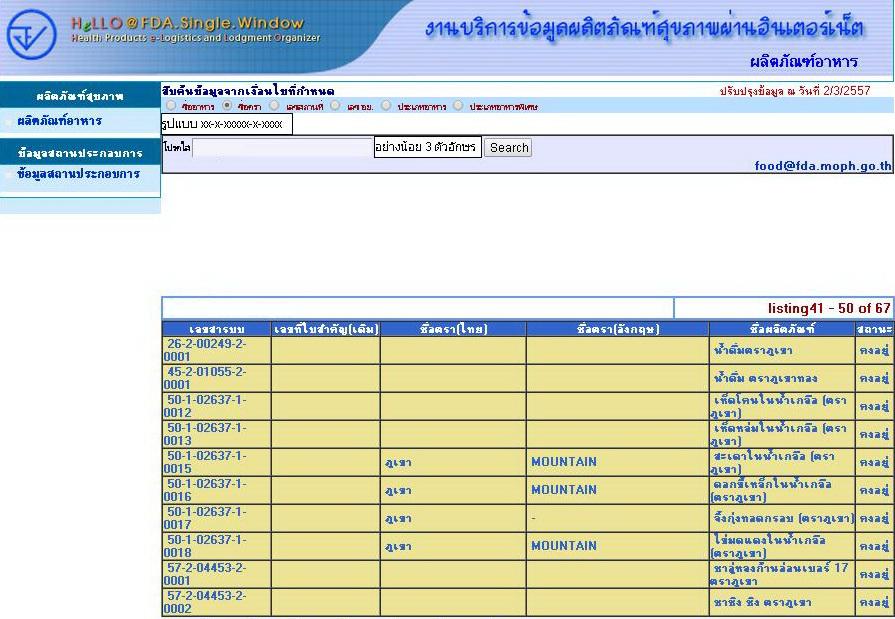Click serial number 50-1-02637-1-0016
The height and width of the screenshot is (619, 895).
coord(205,490)
